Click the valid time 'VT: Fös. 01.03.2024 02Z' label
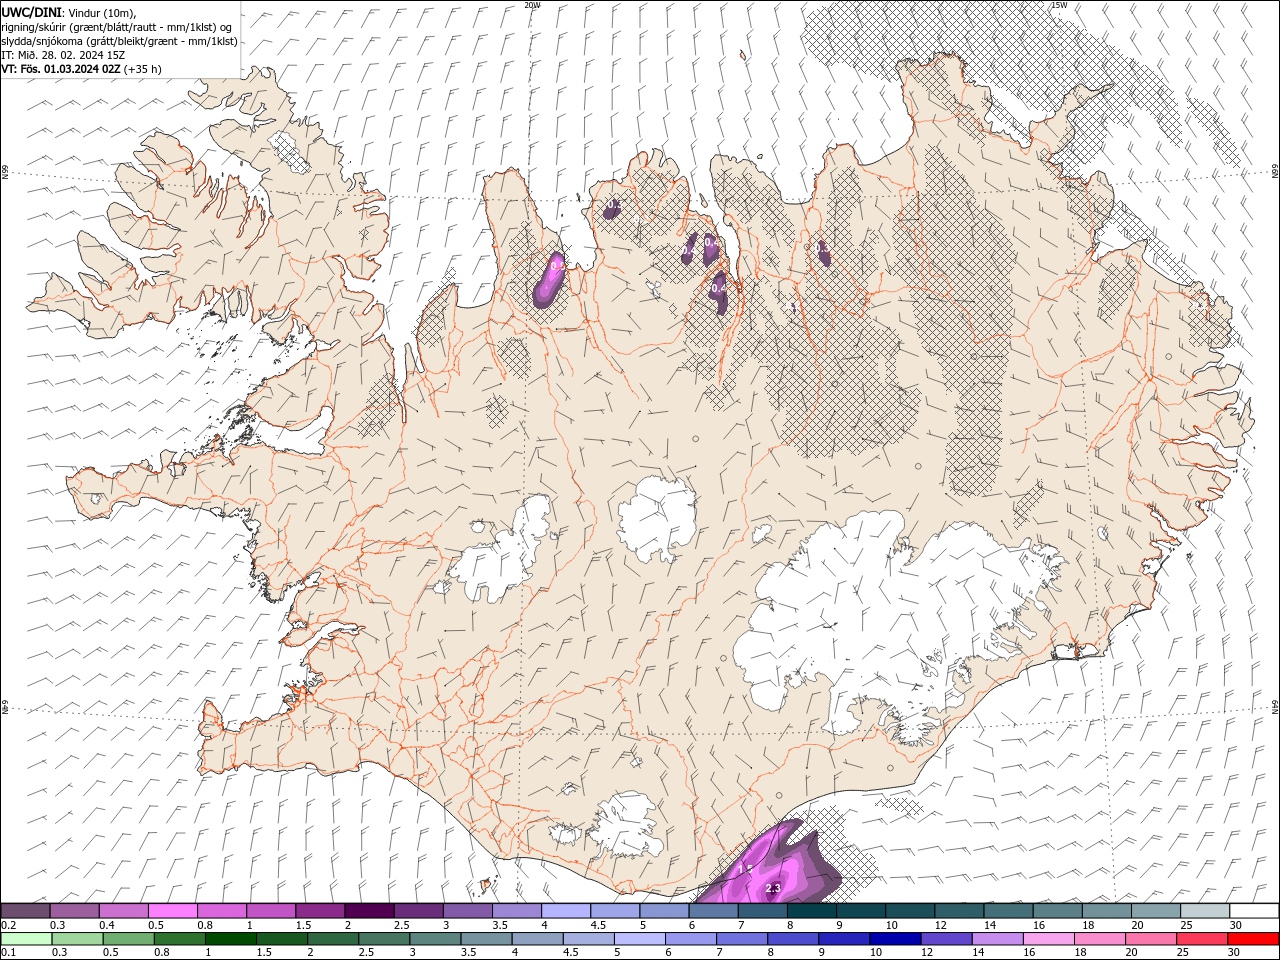1280x960 pixels. pyautogui.click(x=63, y=69)
